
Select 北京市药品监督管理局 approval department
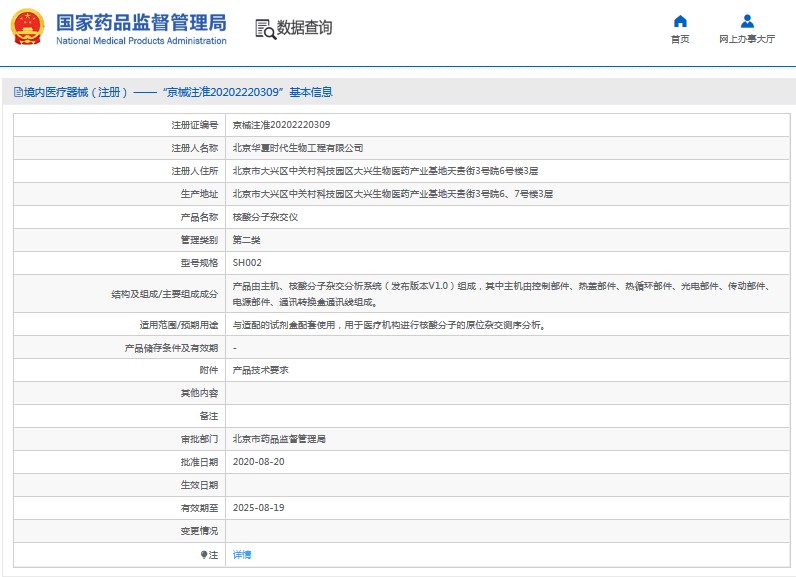279,439
